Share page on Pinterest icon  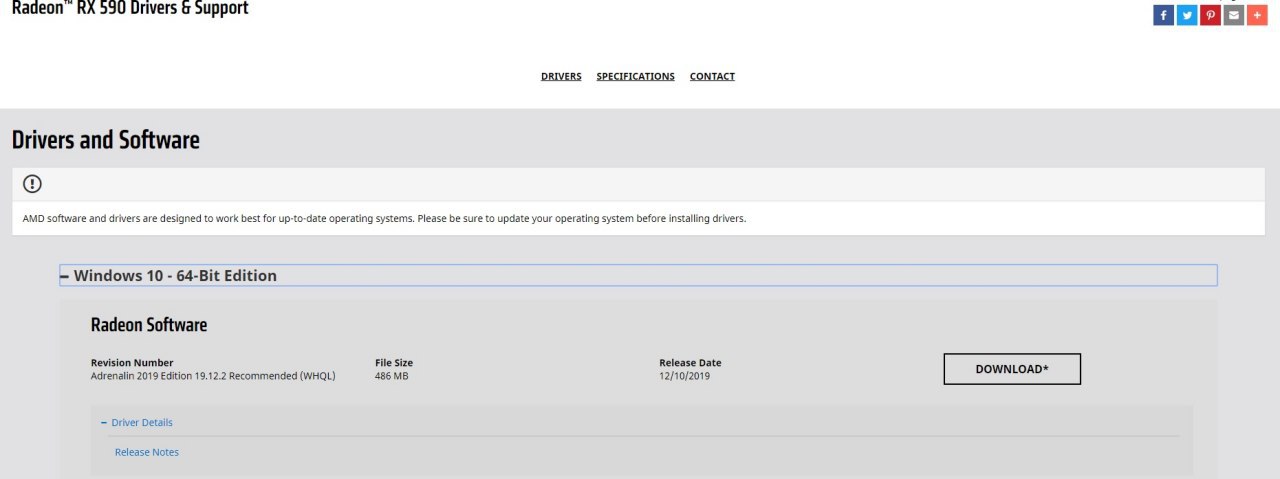1210,15
